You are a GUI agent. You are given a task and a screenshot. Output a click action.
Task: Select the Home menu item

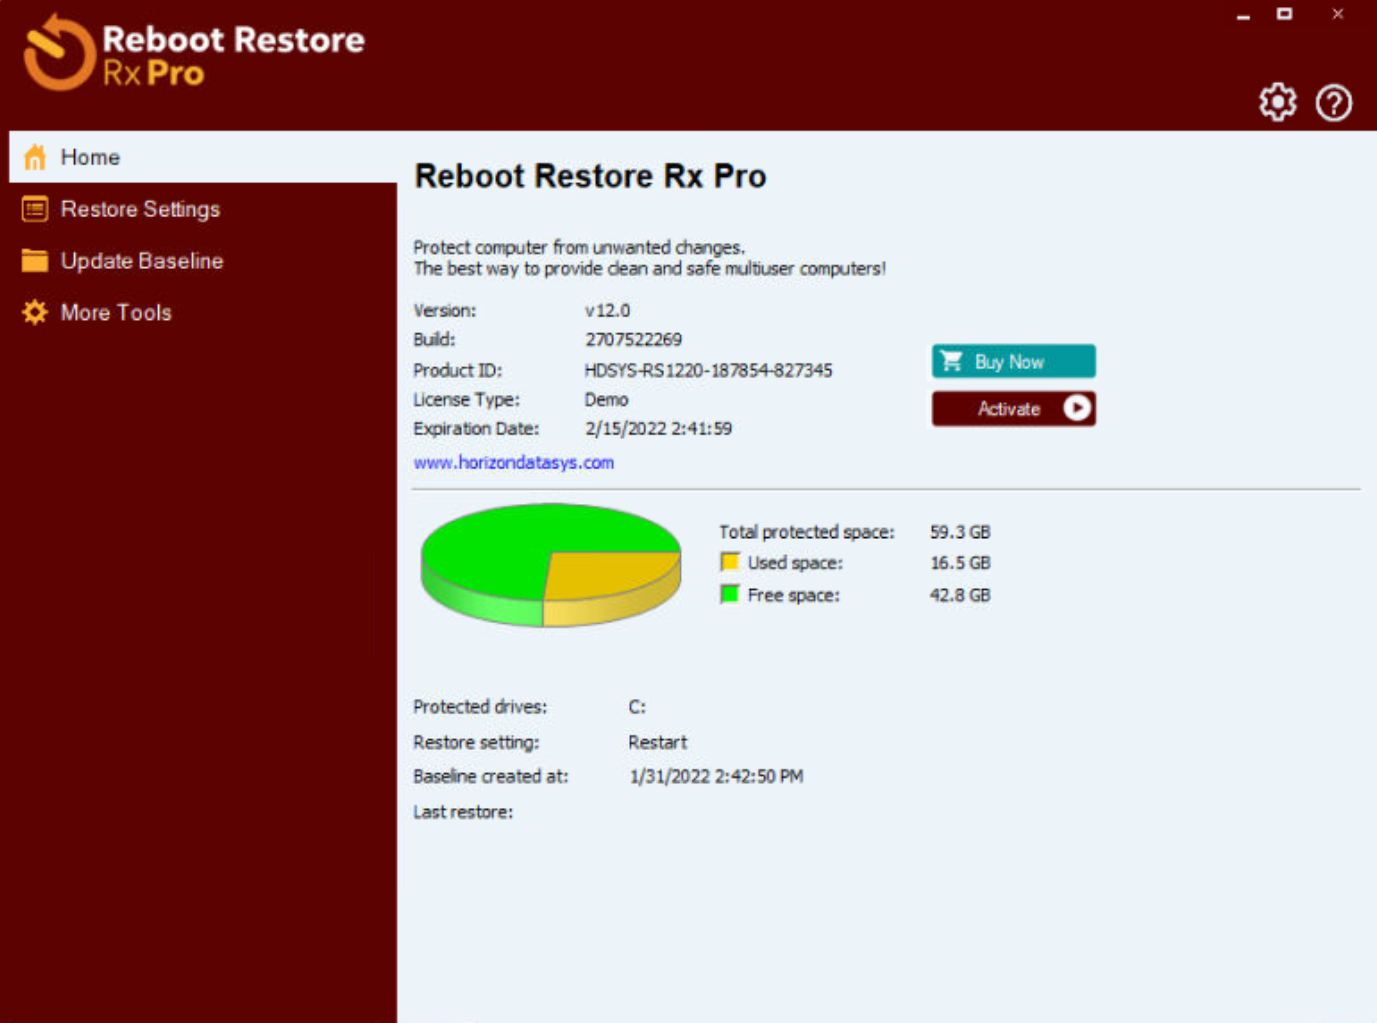point(203,157)
